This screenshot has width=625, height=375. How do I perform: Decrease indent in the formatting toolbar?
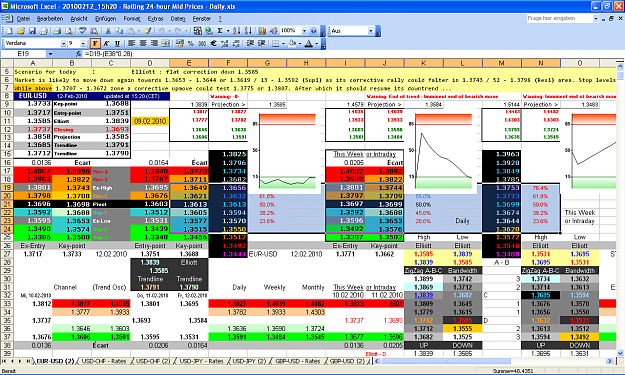[x=250, y=43]
